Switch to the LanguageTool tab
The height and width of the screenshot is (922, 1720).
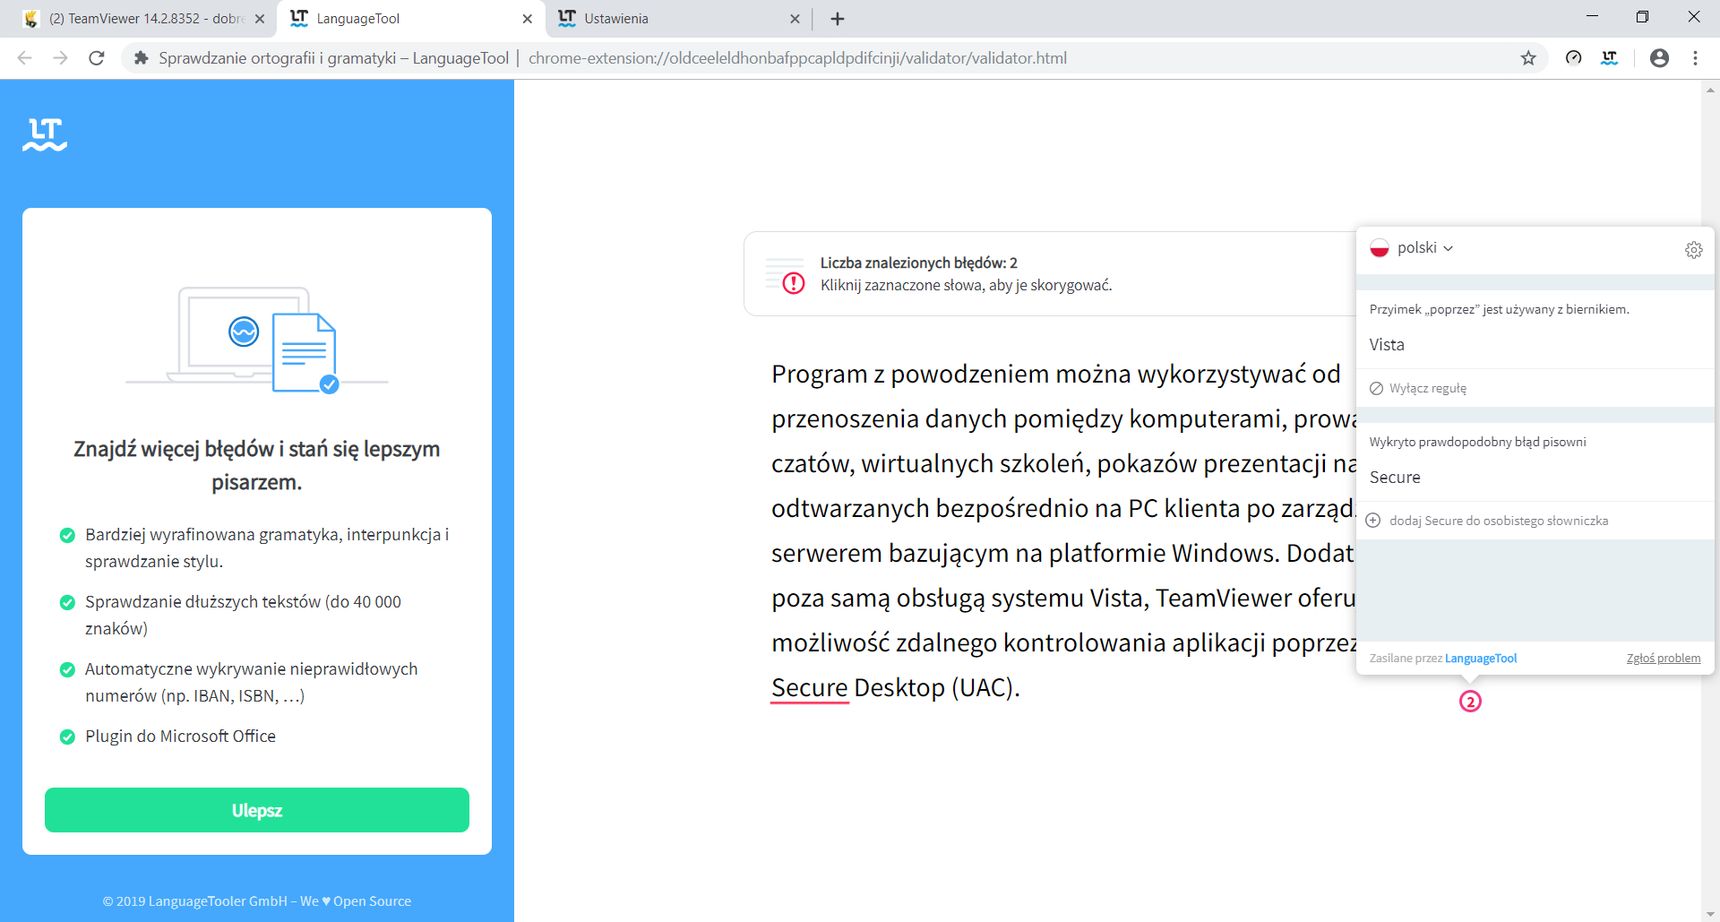(x=411, y=18)
